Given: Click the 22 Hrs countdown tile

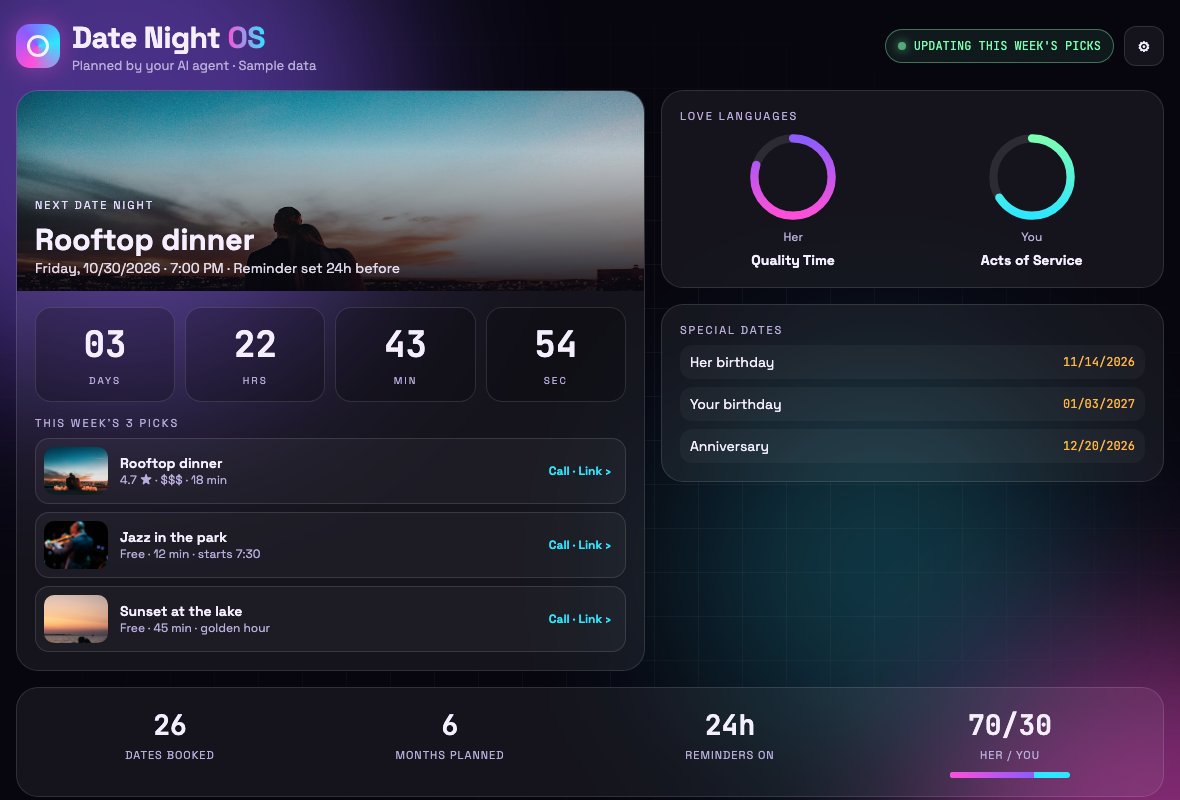Looking at the screenshot, I should pyautogui.click(x=254, y=354).
